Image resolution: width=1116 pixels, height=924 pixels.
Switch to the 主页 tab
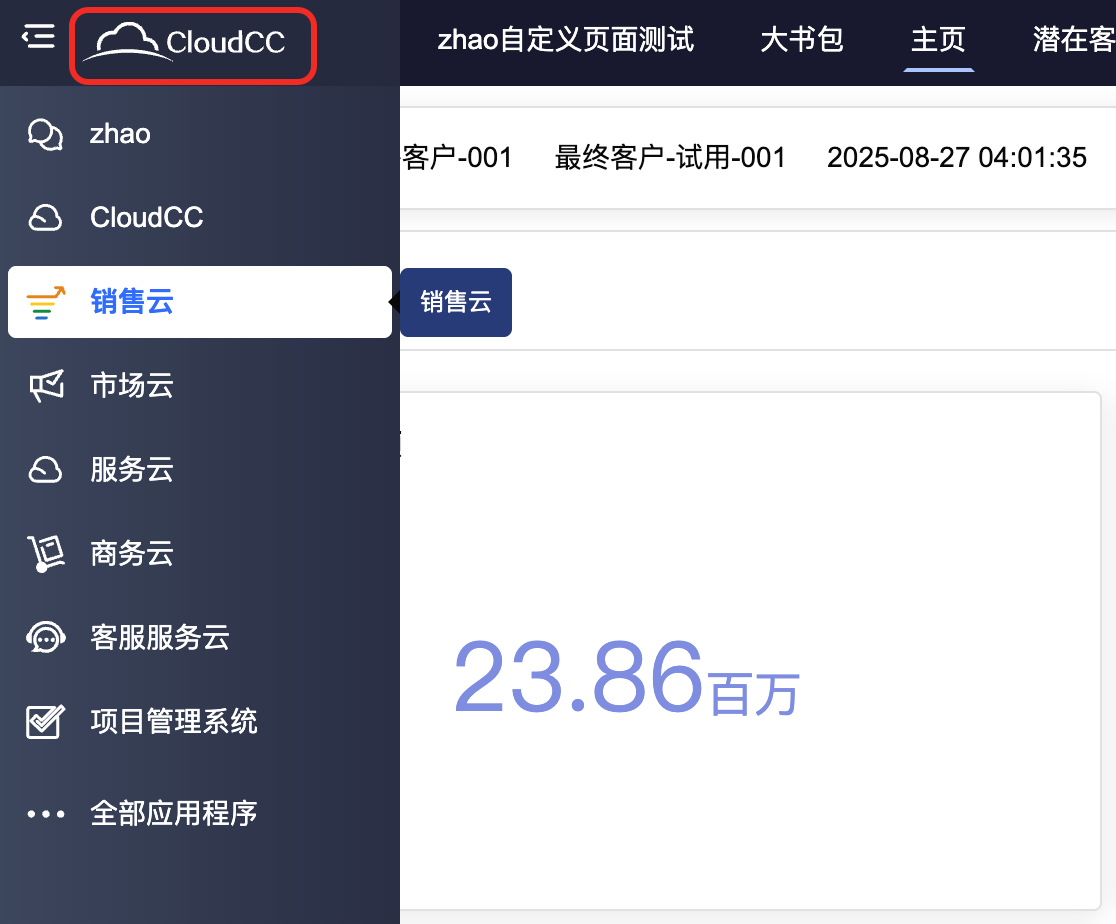click(938, 40)
